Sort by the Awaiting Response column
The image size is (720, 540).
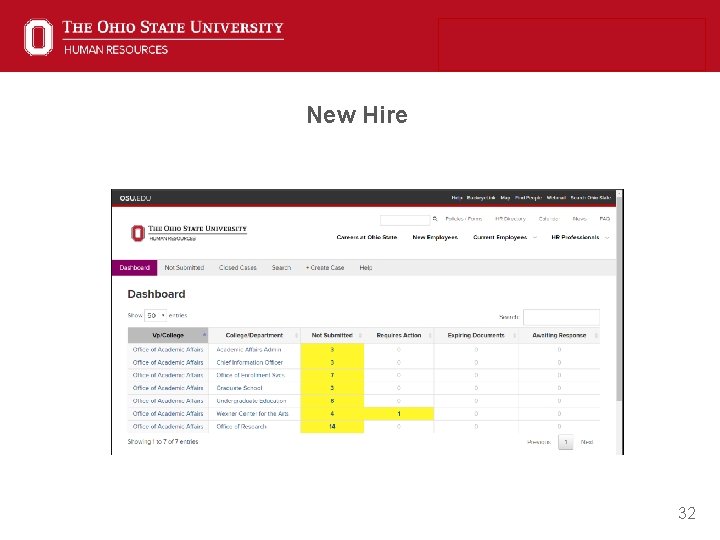[x=559, y=336]
